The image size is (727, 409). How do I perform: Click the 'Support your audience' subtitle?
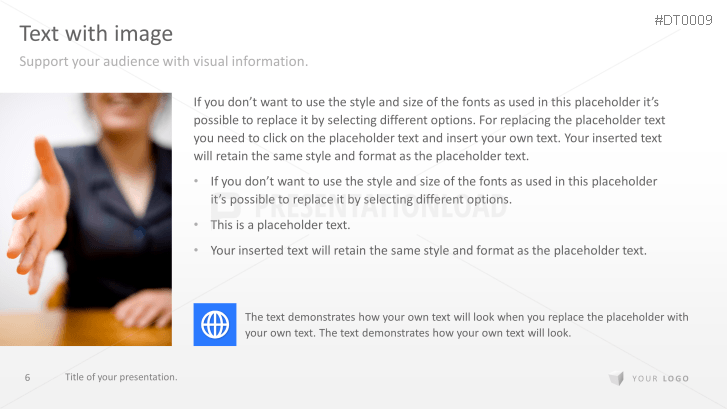coord(164,62)
